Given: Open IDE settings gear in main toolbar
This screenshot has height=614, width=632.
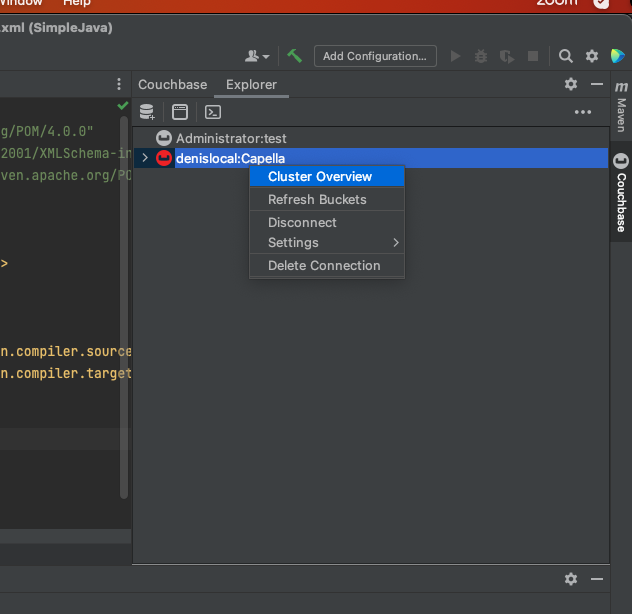Looking at the screenshot, I should tap(592, 56).
